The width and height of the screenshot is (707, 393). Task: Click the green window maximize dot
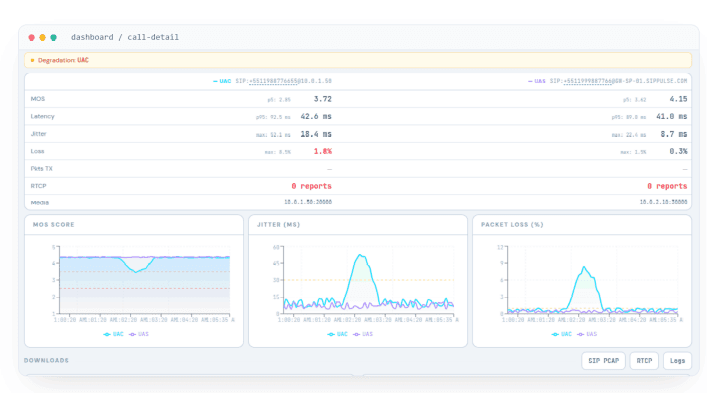pos(53,37)
